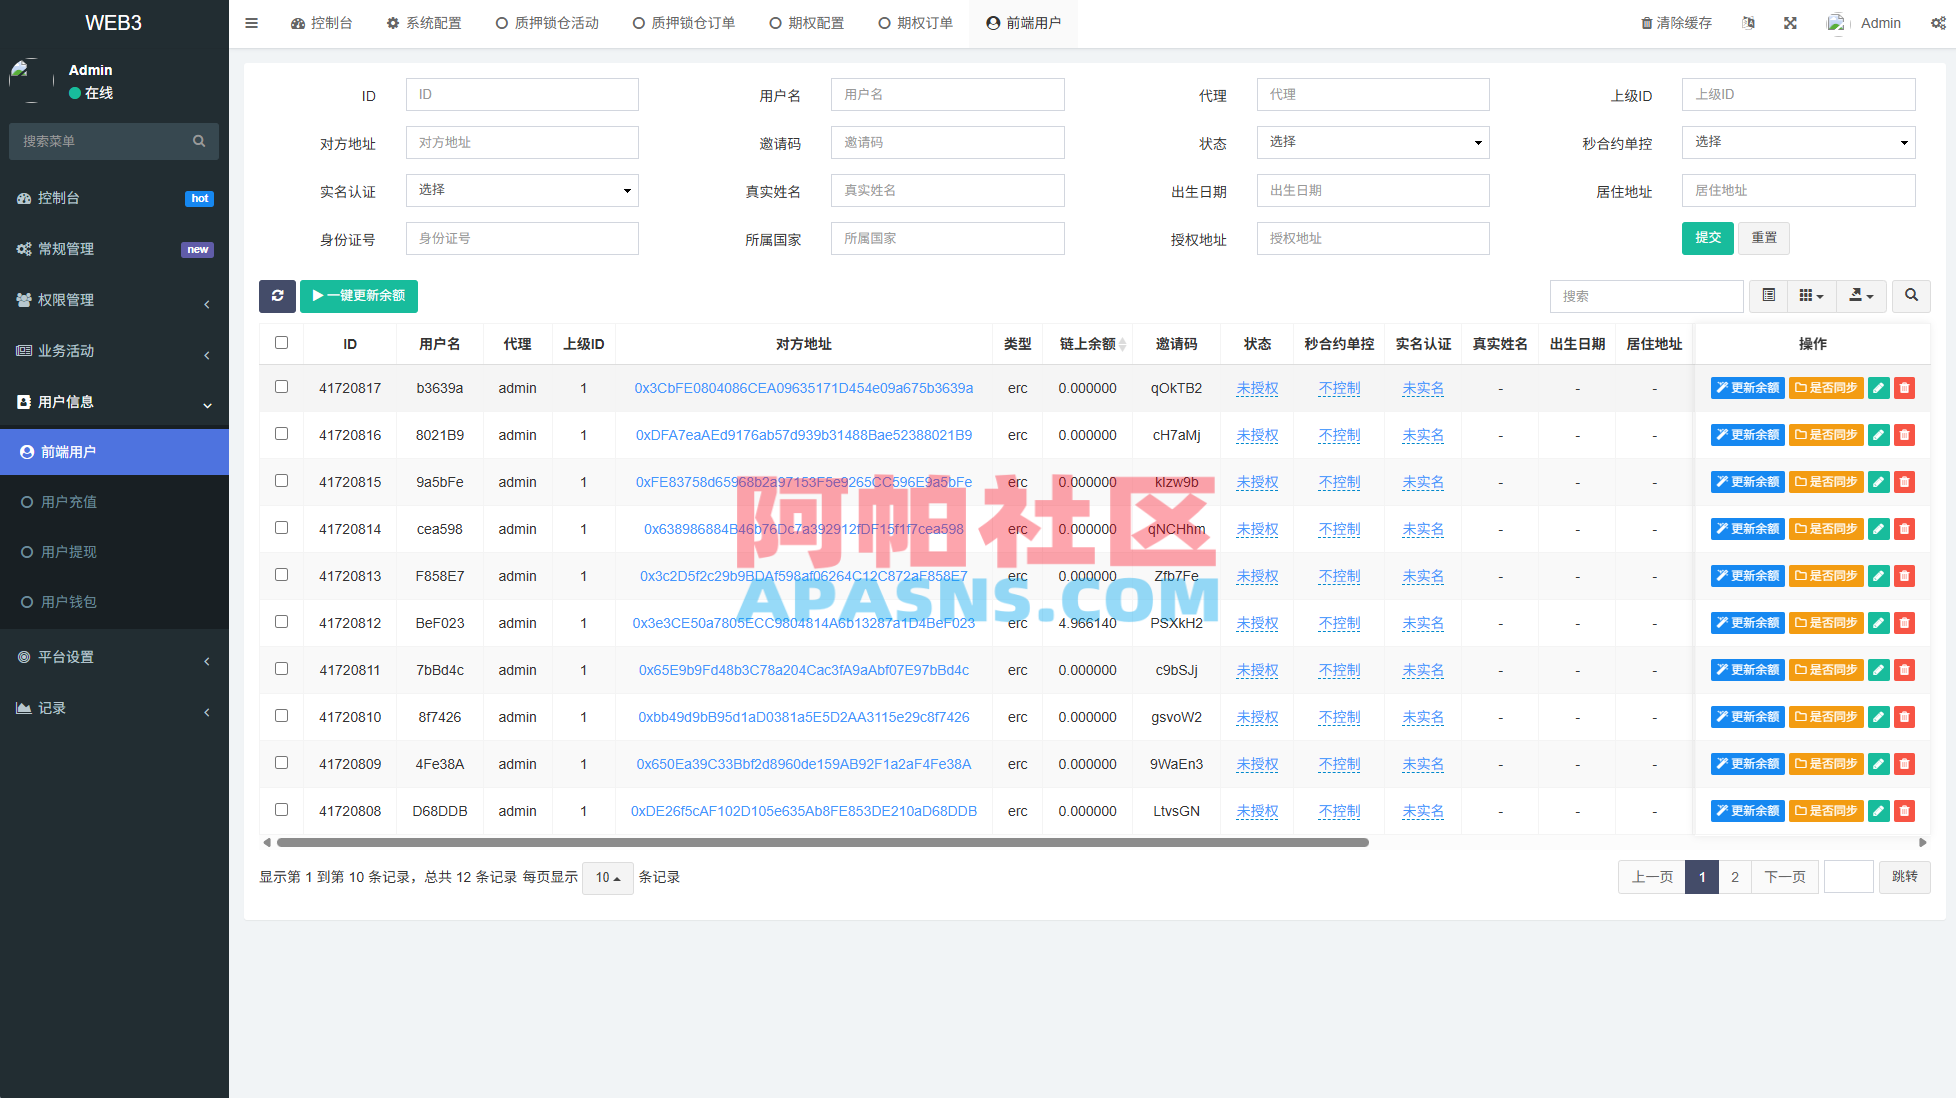Click the horizontal table scrollbar

822,843
